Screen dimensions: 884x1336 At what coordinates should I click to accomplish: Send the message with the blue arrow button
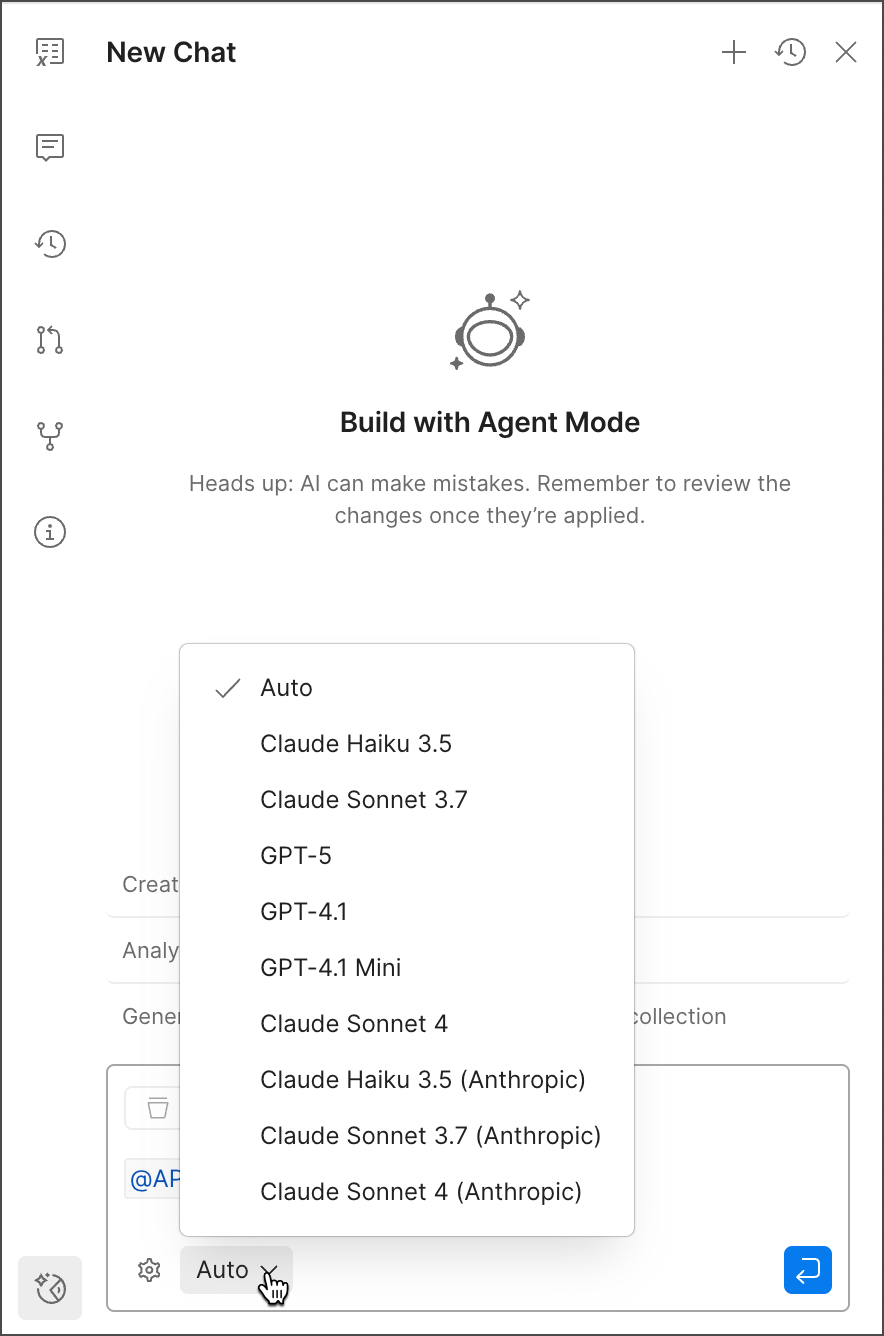point(807,1269)
